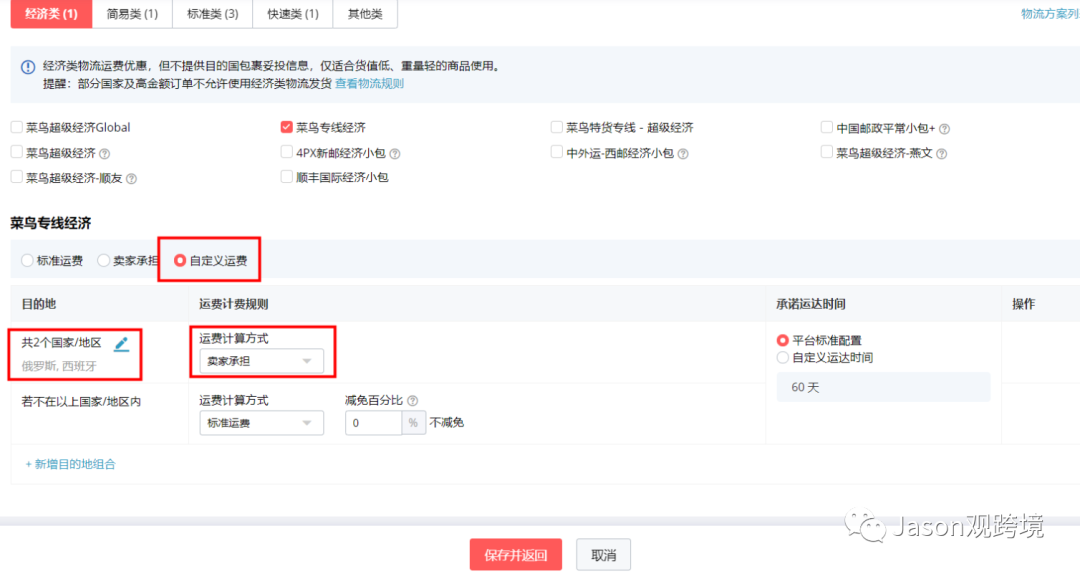Check 菜鸟超级经济-顺友 checkbox
This screenshot has height=574, width=1080.
click(x=17, y=176)
